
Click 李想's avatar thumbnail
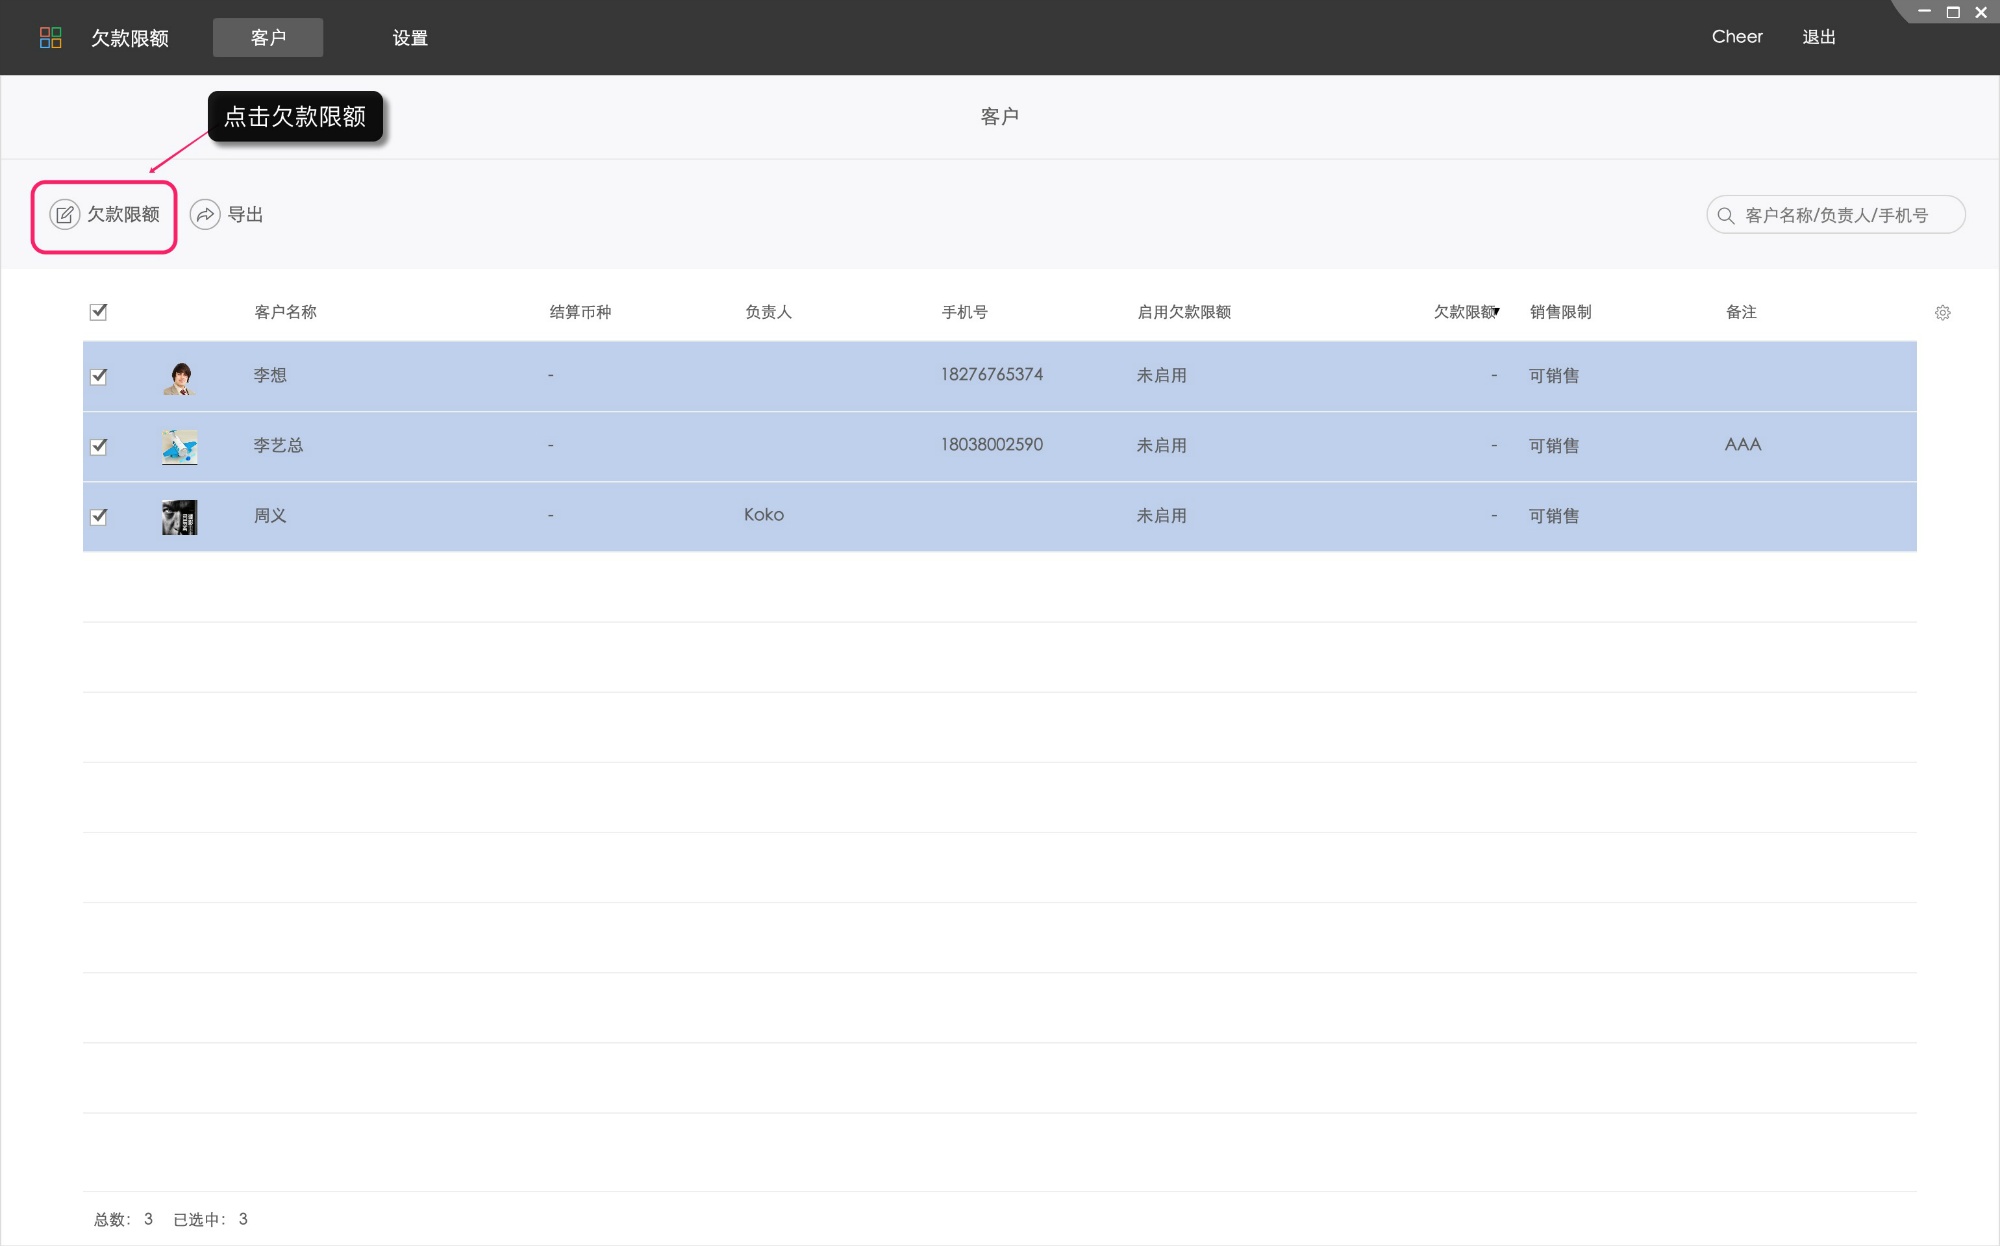(x=180, y=377)
